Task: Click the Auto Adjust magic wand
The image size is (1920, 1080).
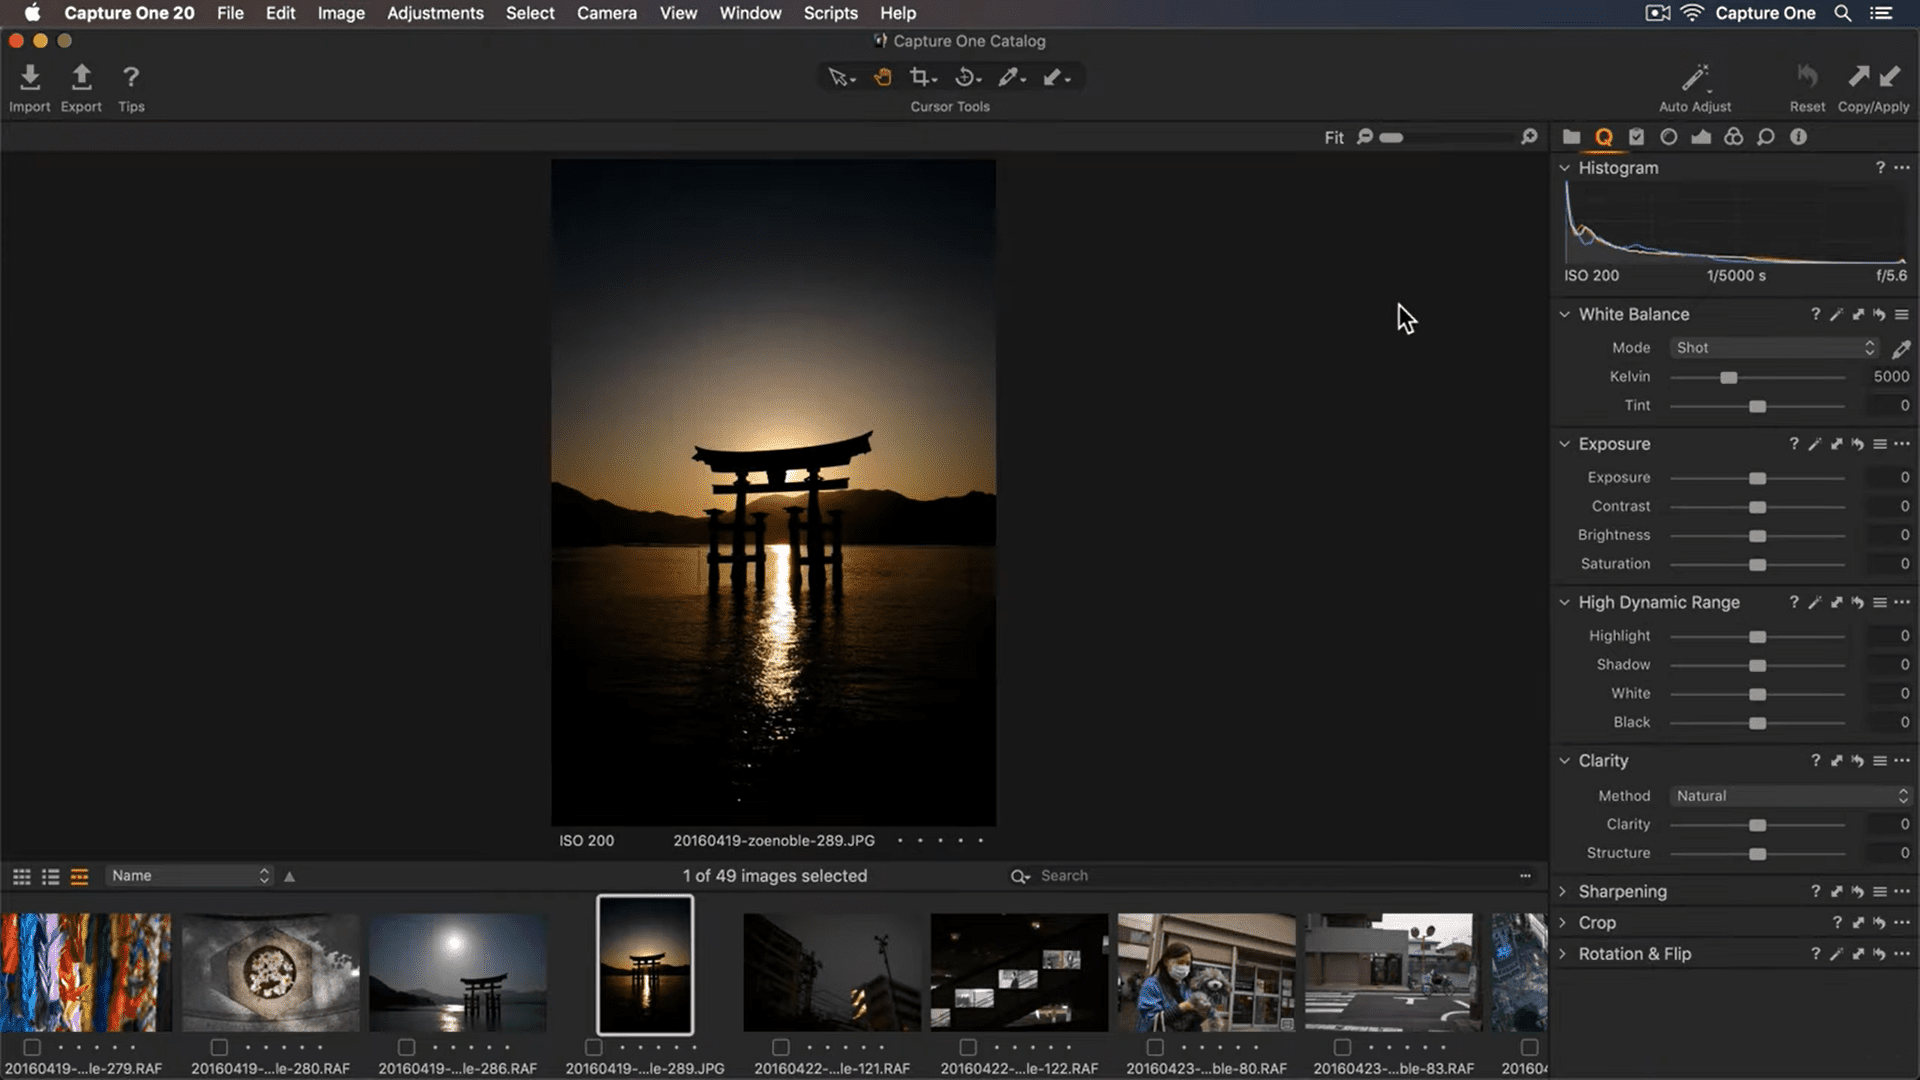Action: pyautogui.click(x=1694, y=78)
